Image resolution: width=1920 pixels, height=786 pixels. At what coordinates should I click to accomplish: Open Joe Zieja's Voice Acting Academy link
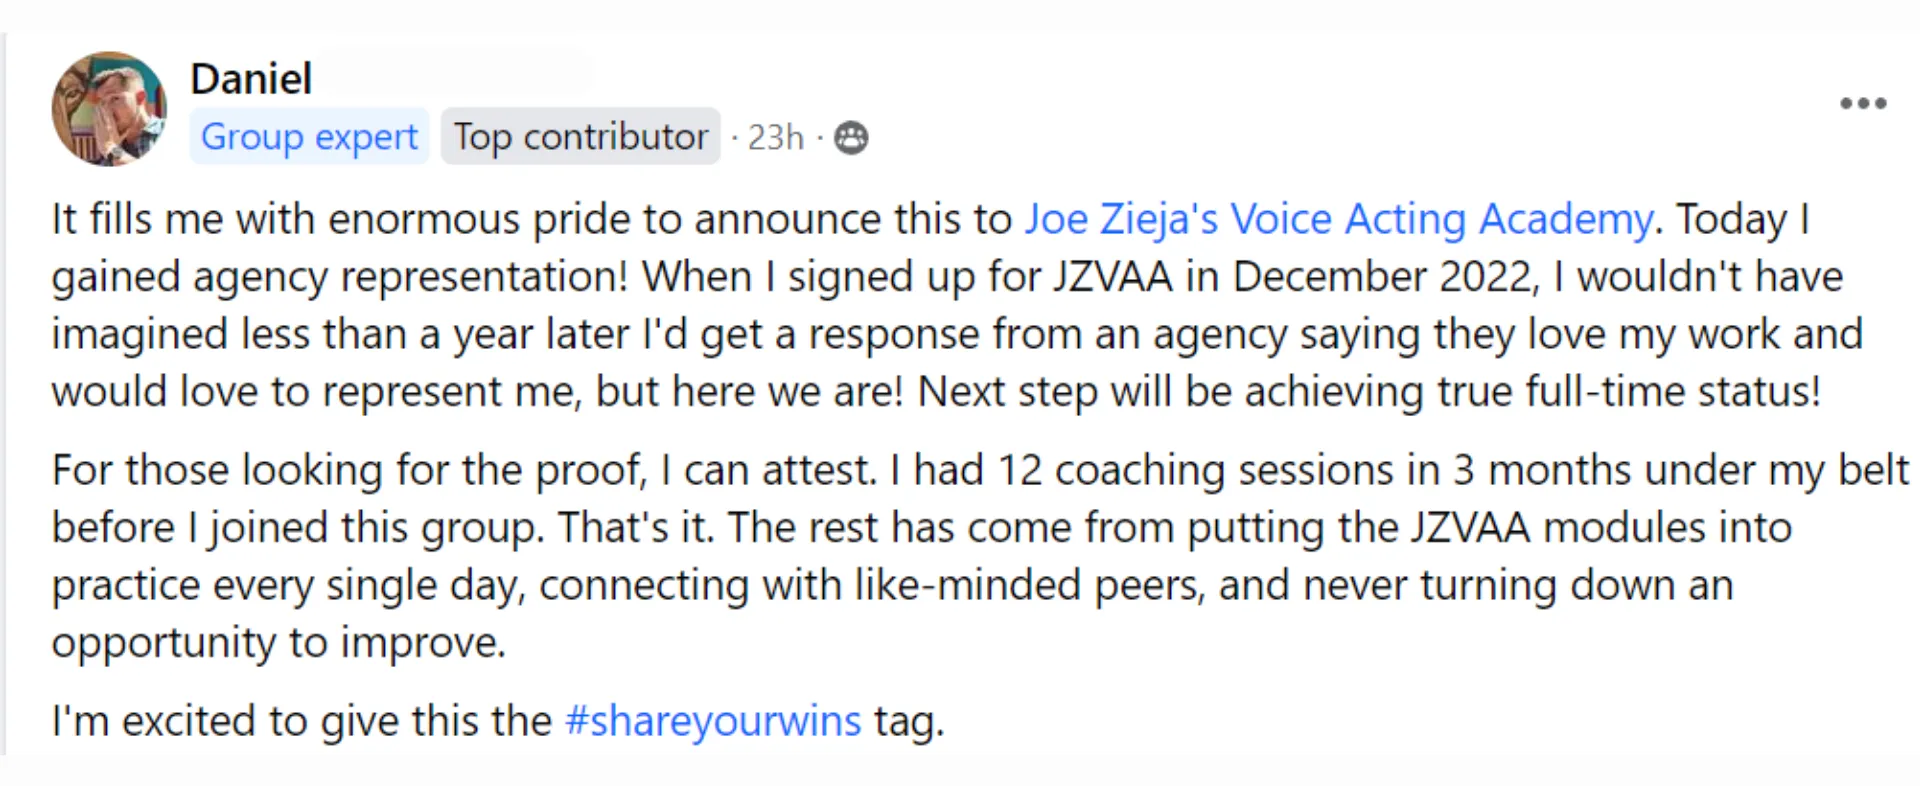pos(1339,219)
